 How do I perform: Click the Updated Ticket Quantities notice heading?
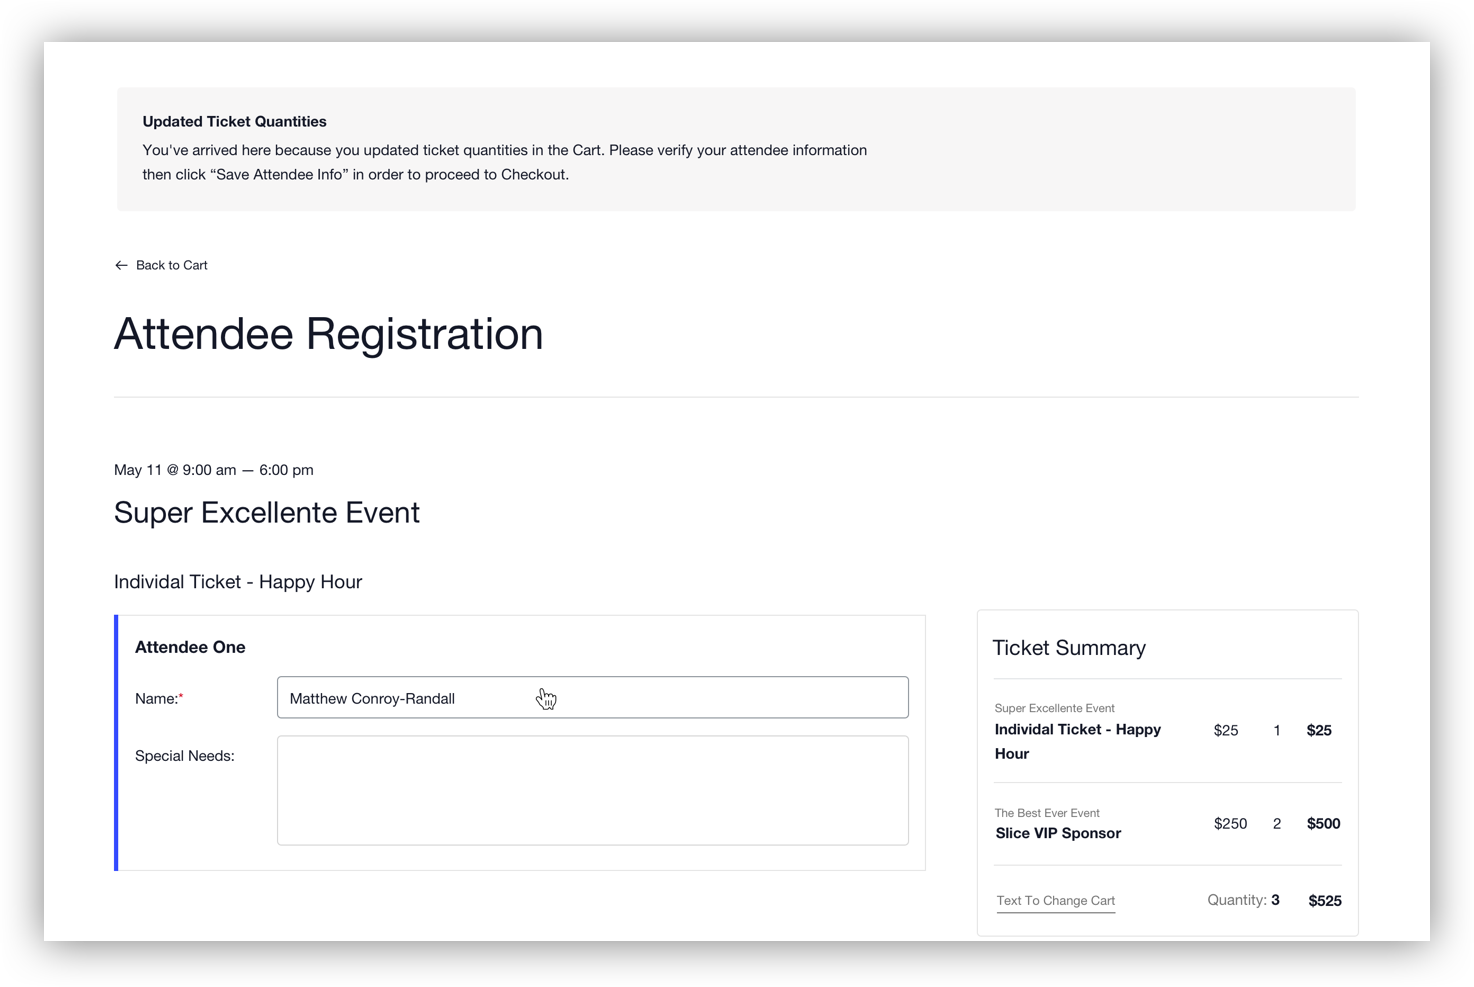click(234, 122)
